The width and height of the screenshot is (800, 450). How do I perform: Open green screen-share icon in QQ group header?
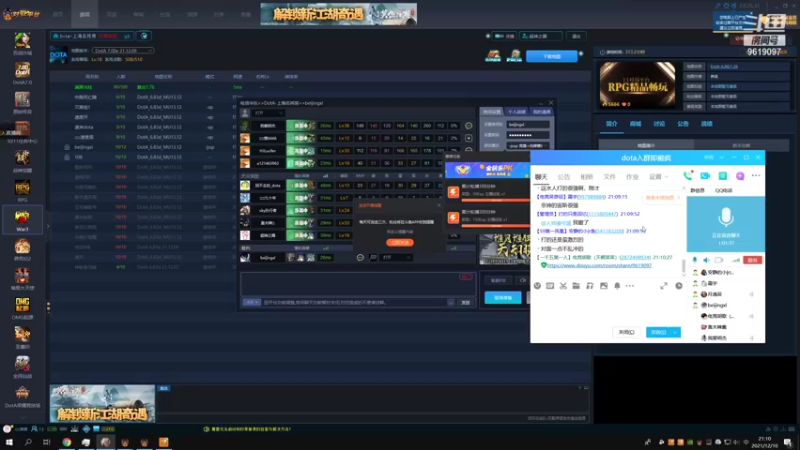pos(722,176)
